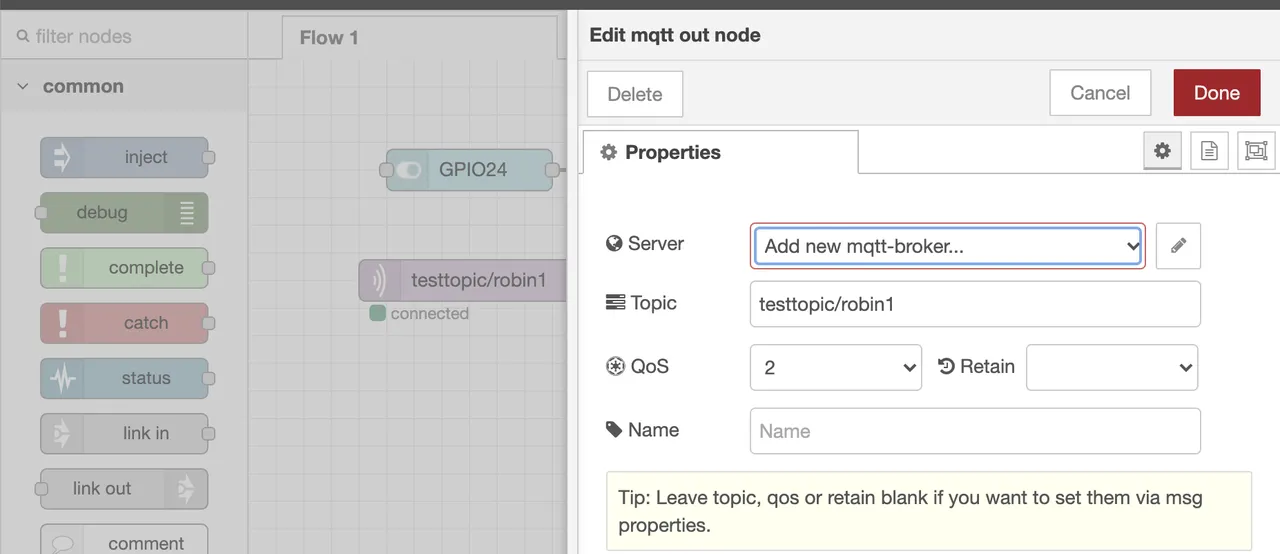This screenshot has width=1280, height=554.
Task: Select the inject node in the palette
Action: point(124,157)
